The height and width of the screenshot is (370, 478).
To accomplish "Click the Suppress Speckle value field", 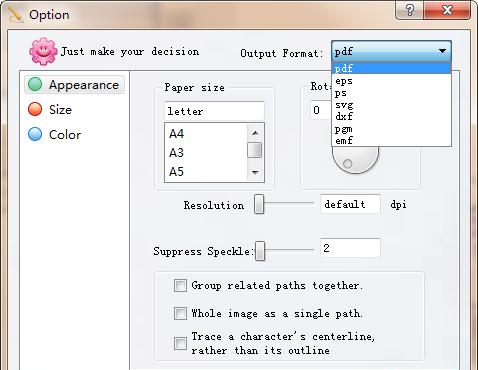I will click(350, 248).
